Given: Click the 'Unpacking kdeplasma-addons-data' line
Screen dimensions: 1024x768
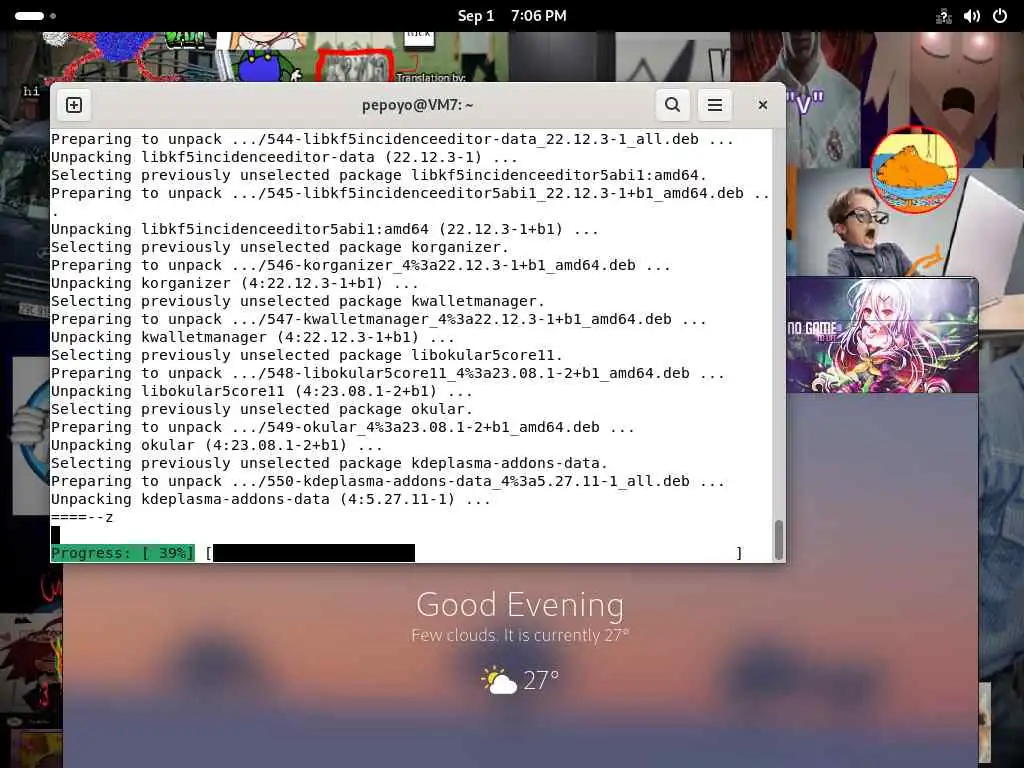Looking at the screenshot, I should point(270,500).
